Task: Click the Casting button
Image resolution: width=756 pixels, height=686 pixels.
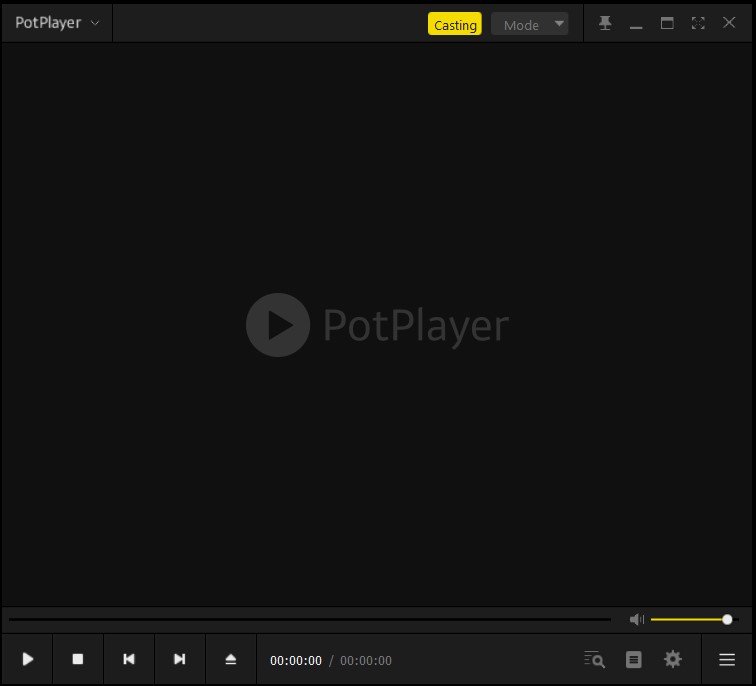Action: click(x=455, y=24)
